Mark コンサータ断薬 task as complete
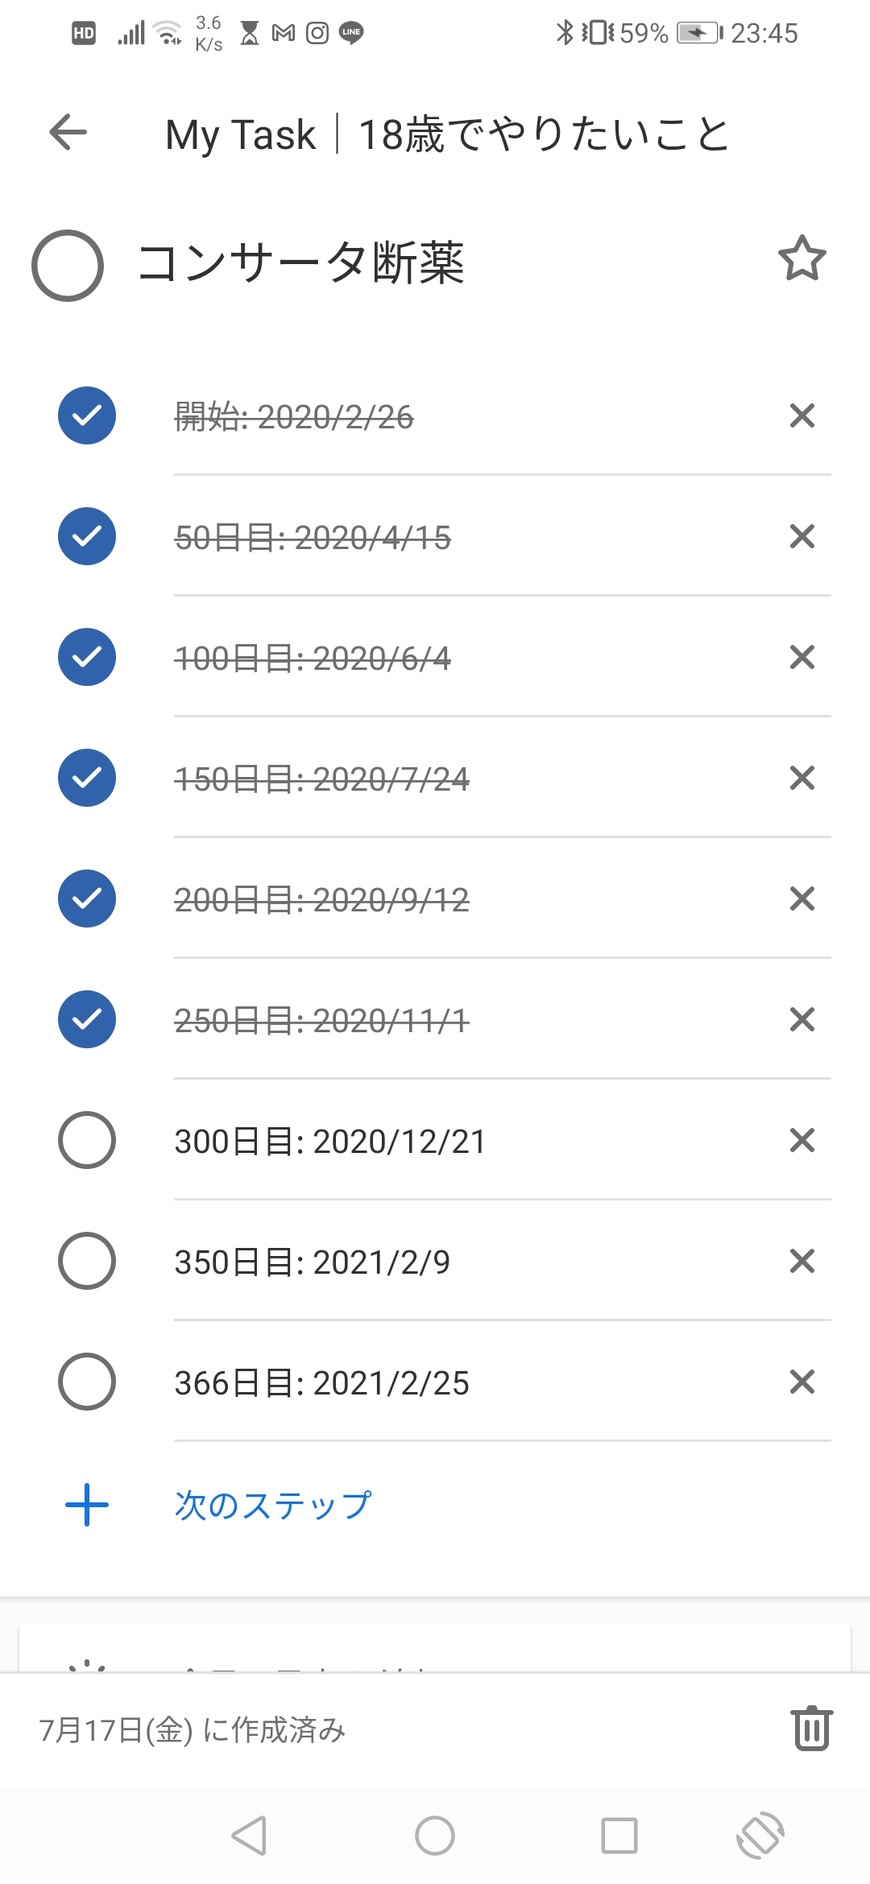The width and height of the screenshot is (870, 1884). pyautogui.click(x=68, y=265)
